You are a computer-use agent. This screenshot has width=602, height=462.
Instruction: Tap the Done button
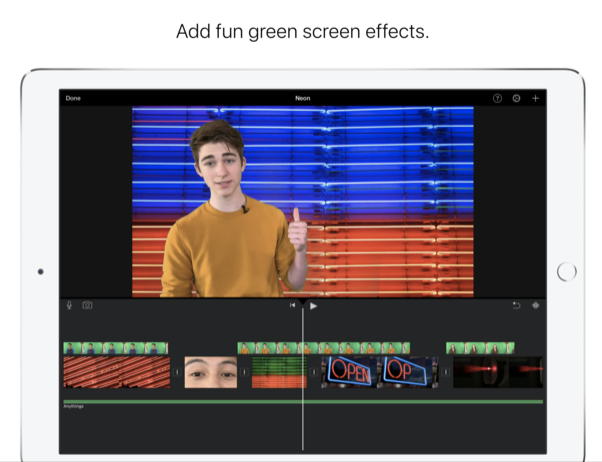[73, 98]
